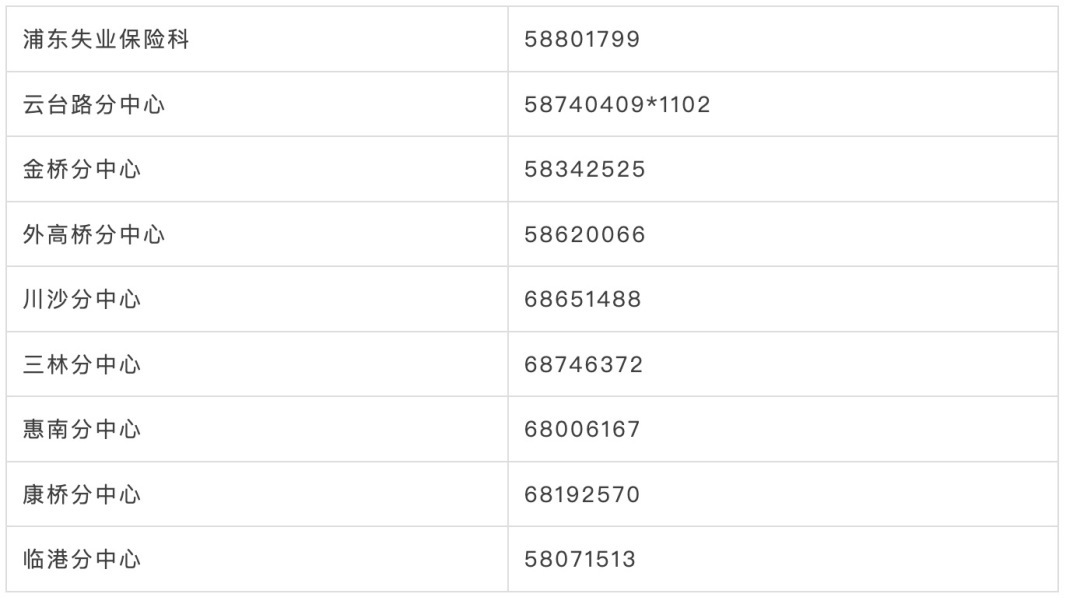The image size is (1066, 601).
Task: Click the 金桥分中心 cell
Action: click(257, 169)
